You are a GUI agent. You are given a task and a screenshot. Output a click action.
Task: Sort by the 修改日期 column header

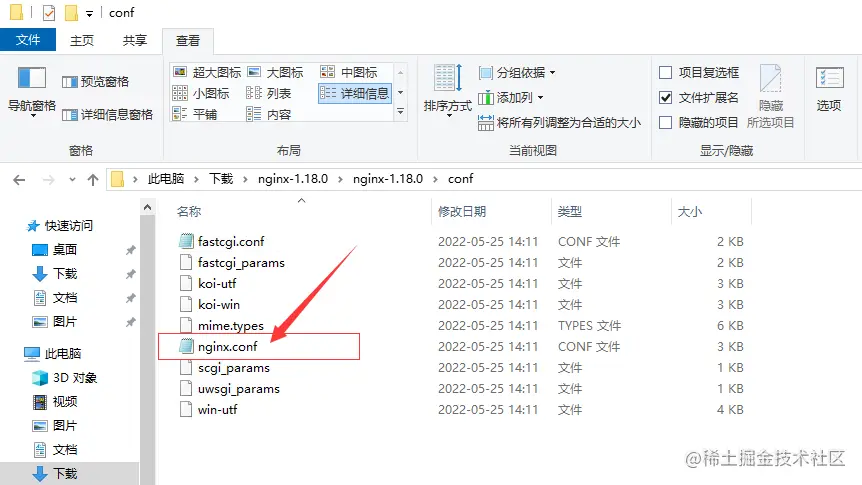[462, 212]
